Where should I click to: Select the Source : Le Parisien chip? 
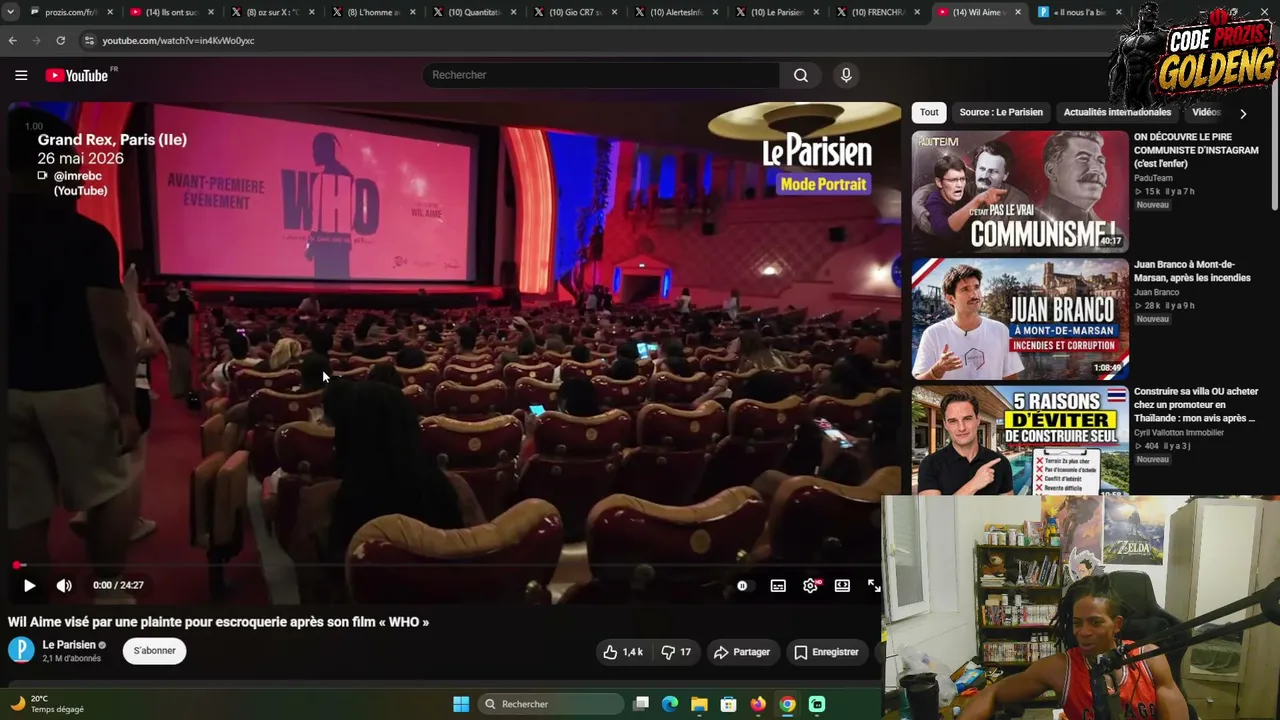tap(1001, 112)
